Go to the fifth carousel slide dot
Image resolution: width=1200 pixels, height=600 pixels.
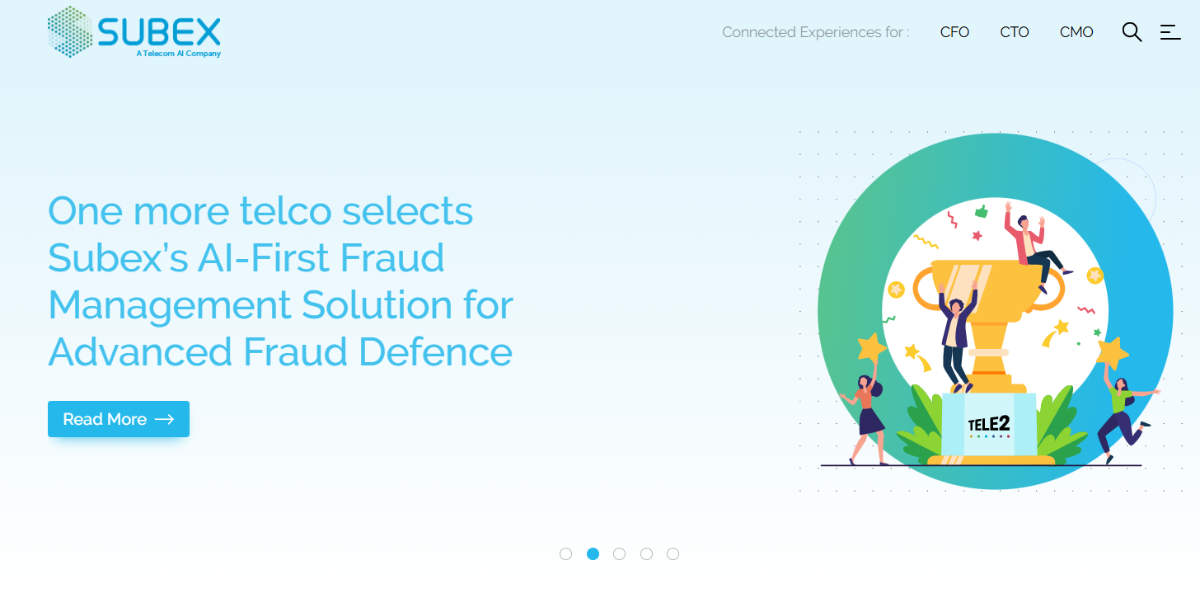[x=673, y=554]
